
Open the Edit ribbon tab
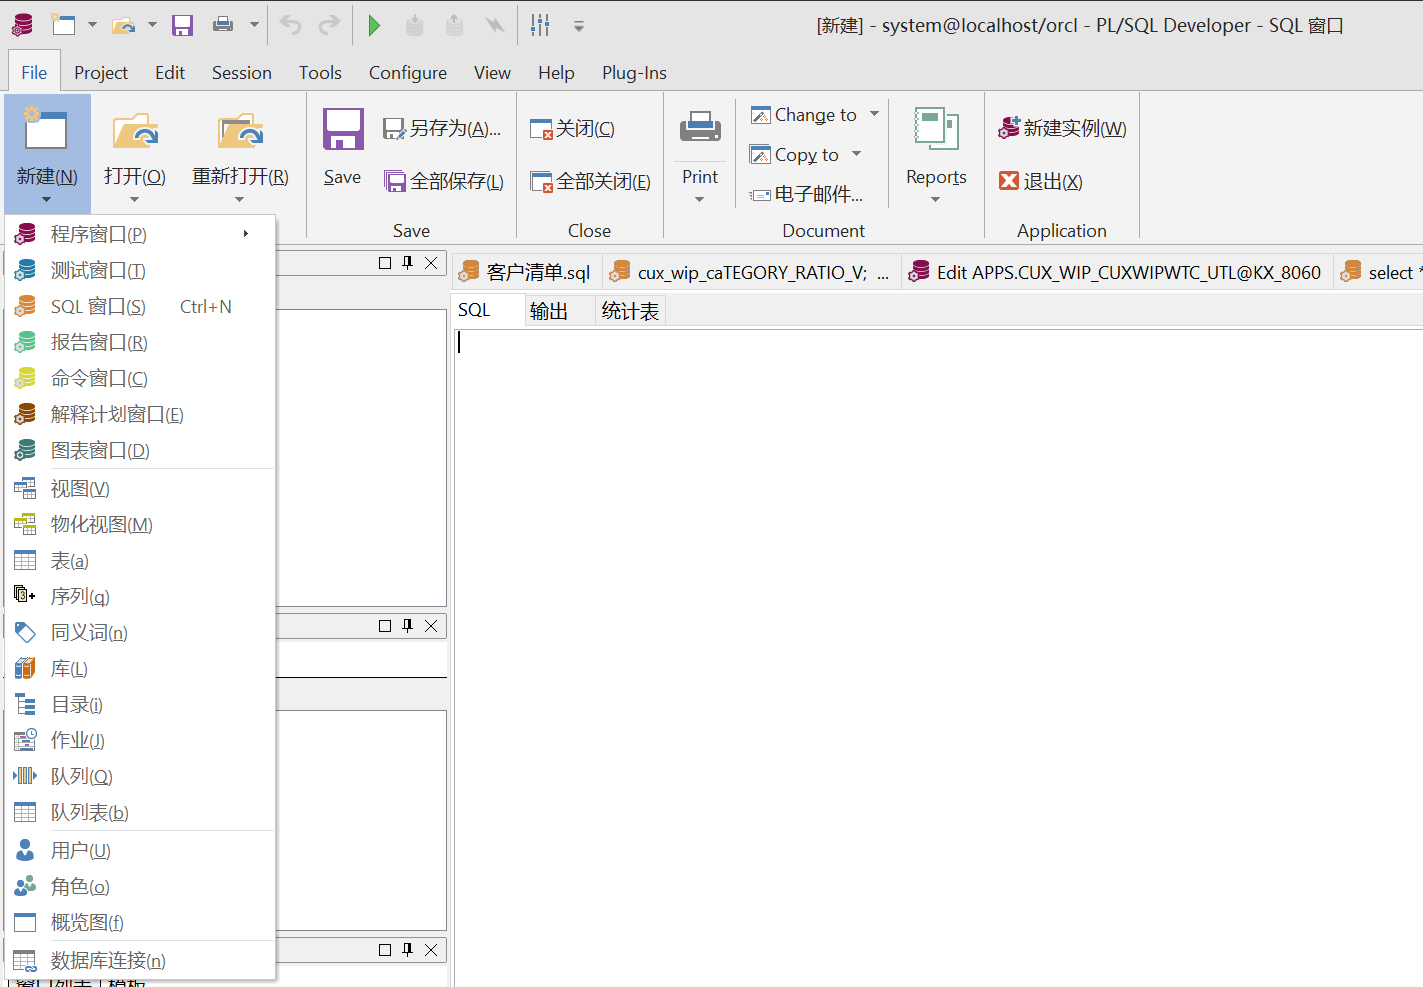[x=170, y=73]
